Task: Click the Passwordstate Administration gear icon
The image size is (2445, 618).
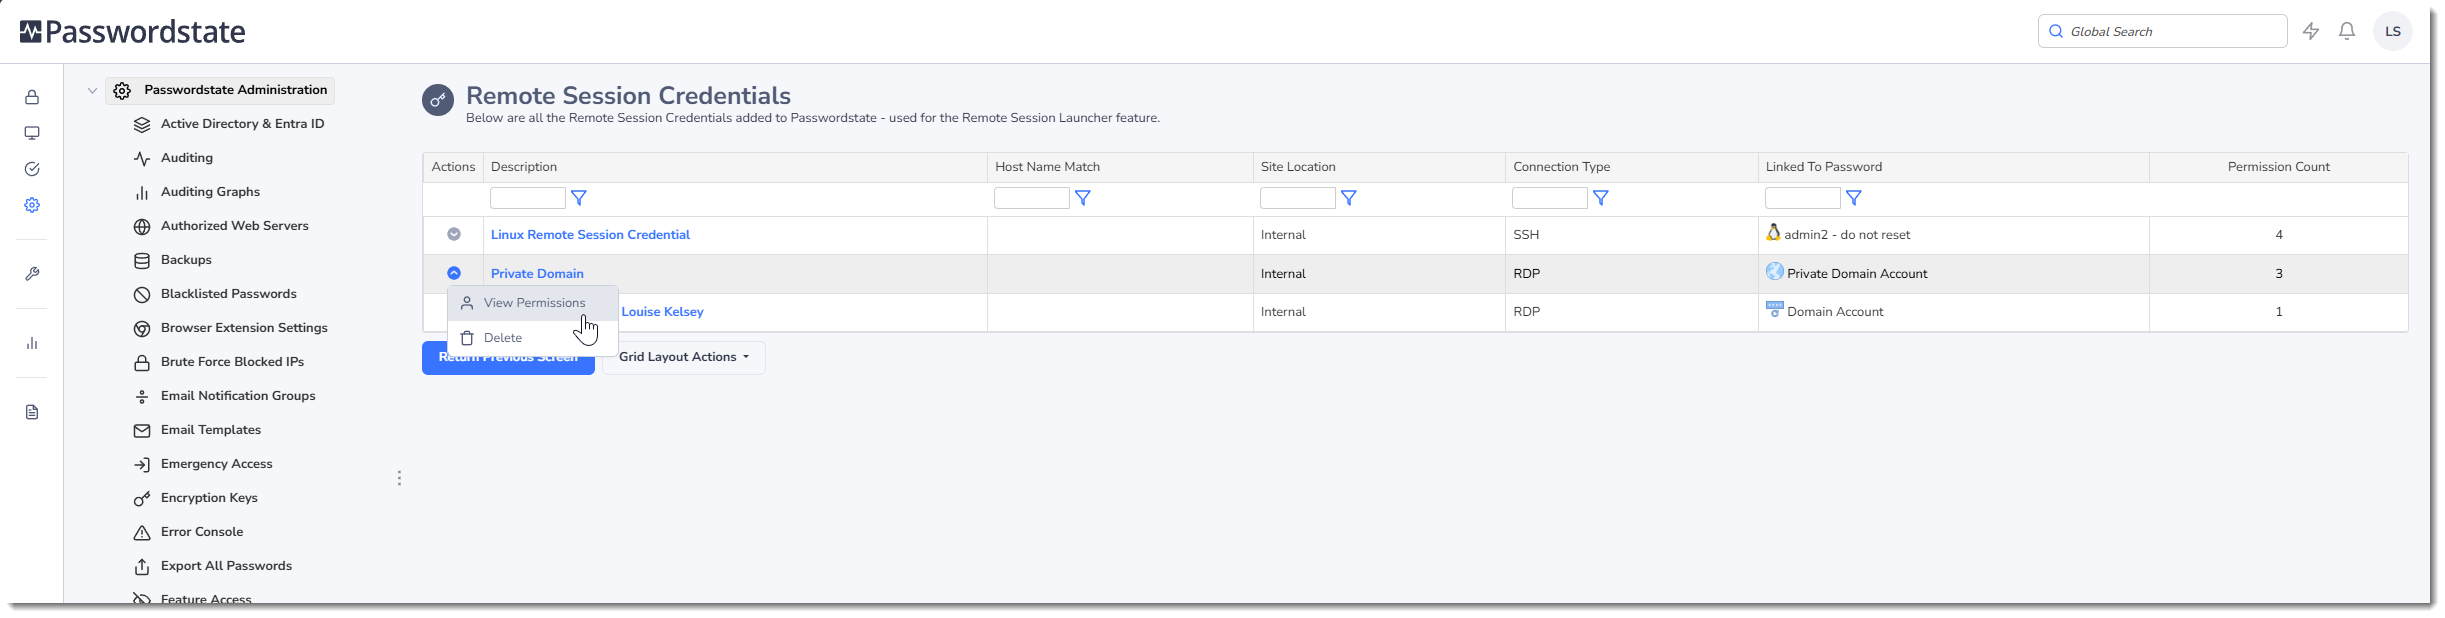Action: pos(122,91)
